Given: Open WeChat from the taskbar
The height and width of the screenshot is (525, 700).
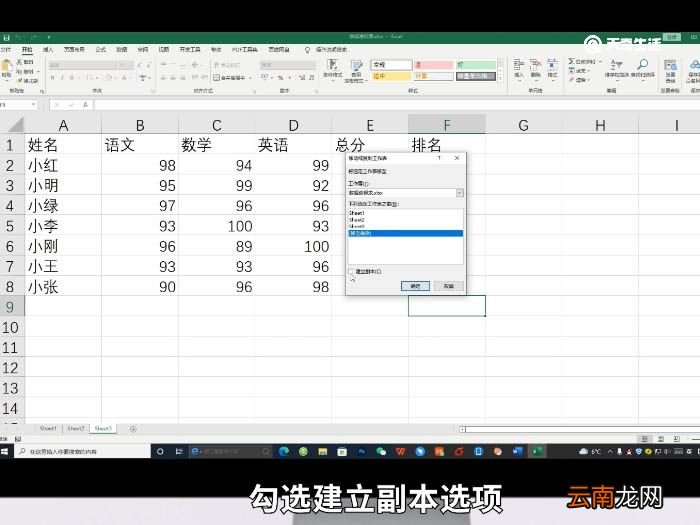Looking at the screenshot, I should (381, 451).
